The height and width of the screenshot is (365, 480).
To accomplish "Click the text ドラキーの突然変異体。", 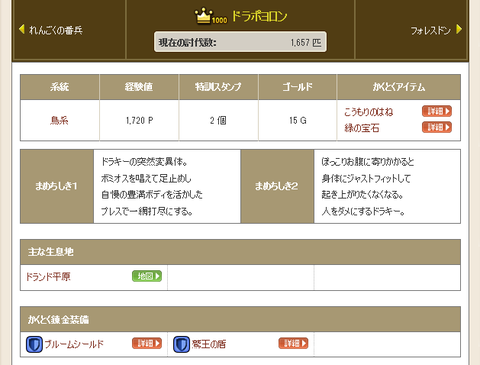I will pos(144,162).
